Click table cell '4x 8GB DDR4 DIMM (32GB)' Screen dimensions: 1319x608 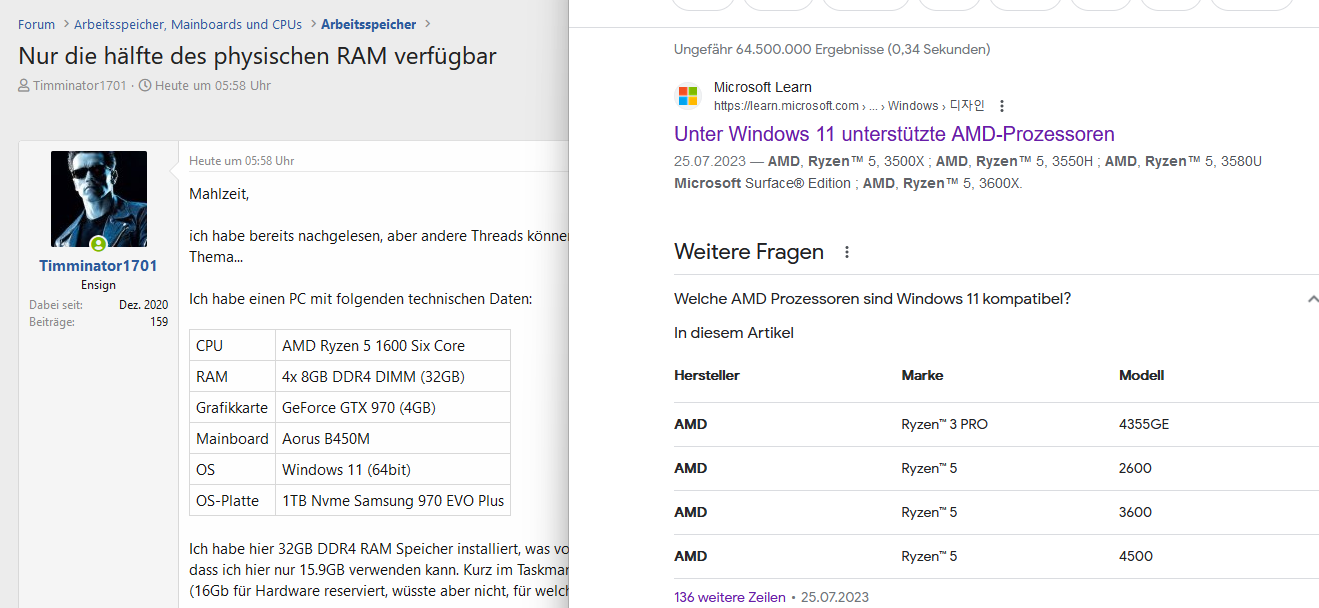[x=393, y=376]
